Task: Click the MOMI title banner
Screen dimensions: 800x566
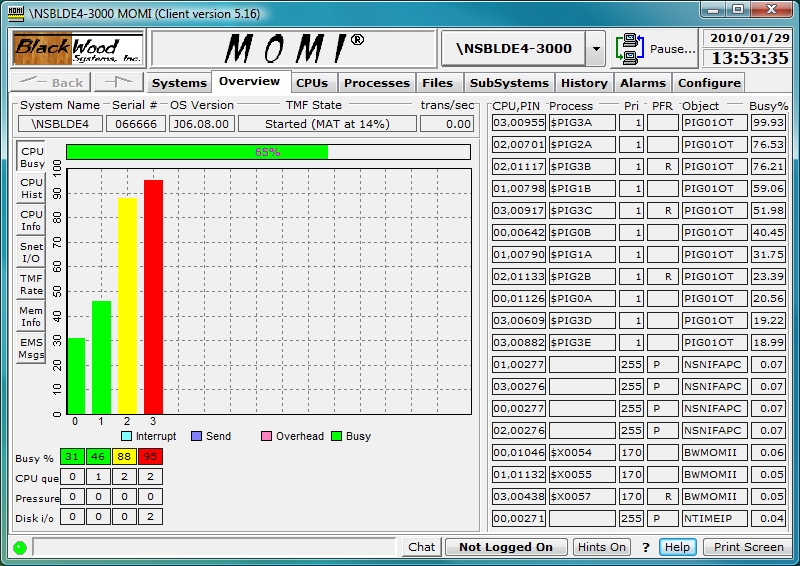Action: click(293, 48)
